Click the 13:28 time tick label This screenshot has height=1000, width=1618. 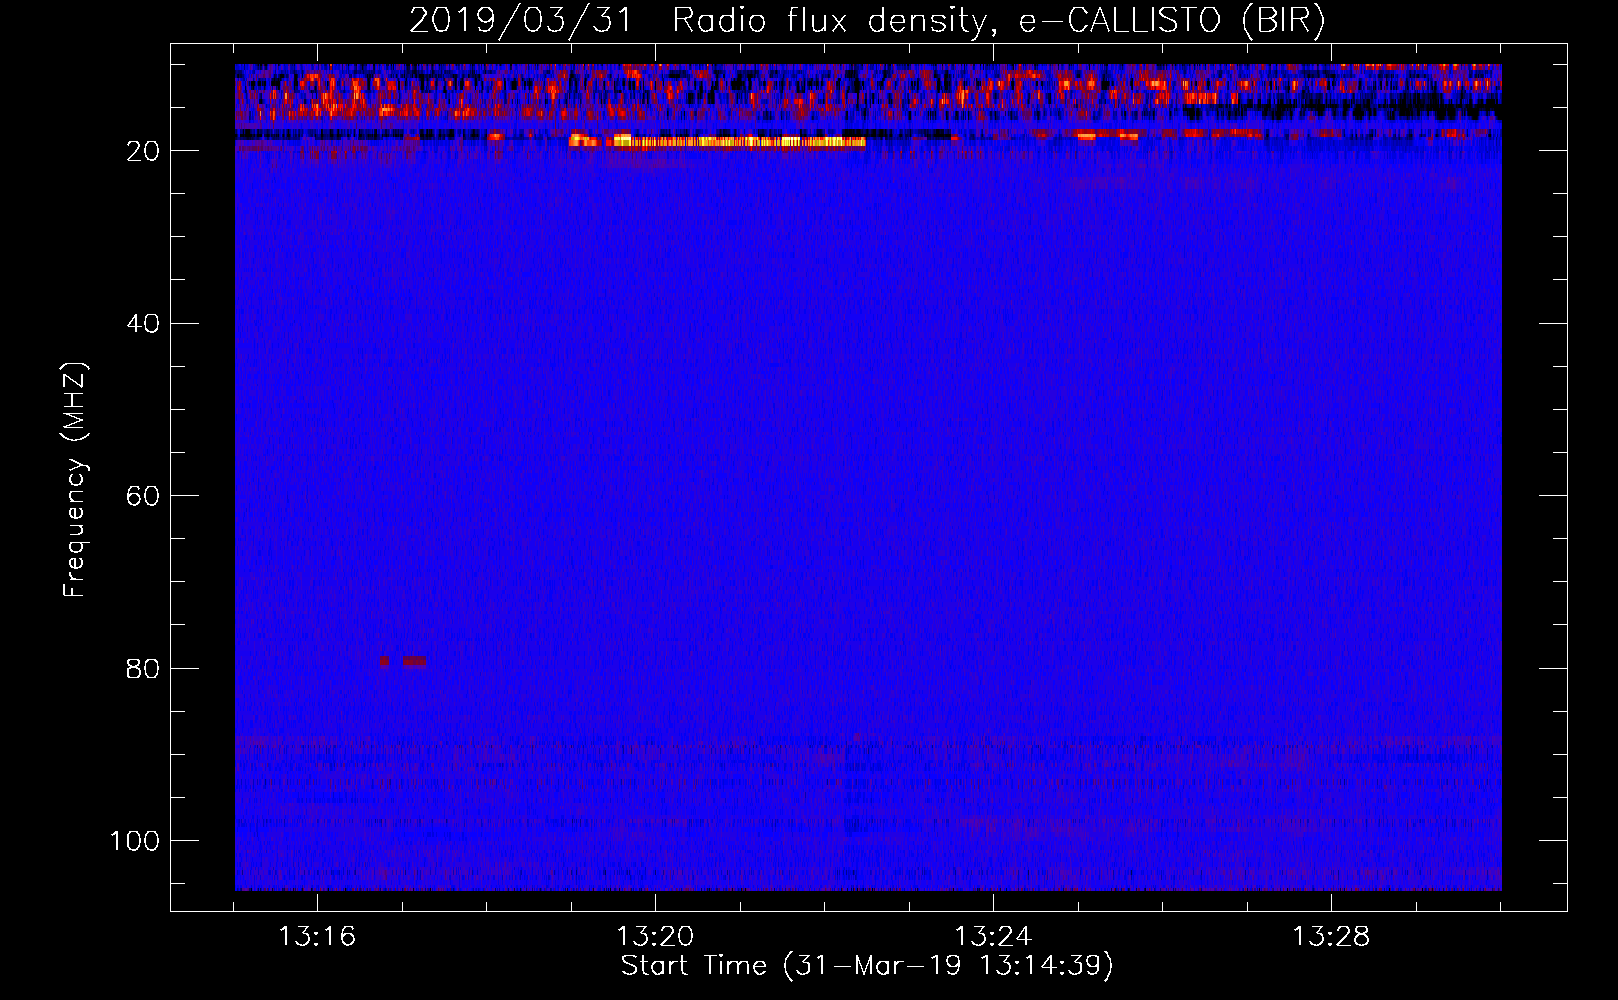[1331, 937]
